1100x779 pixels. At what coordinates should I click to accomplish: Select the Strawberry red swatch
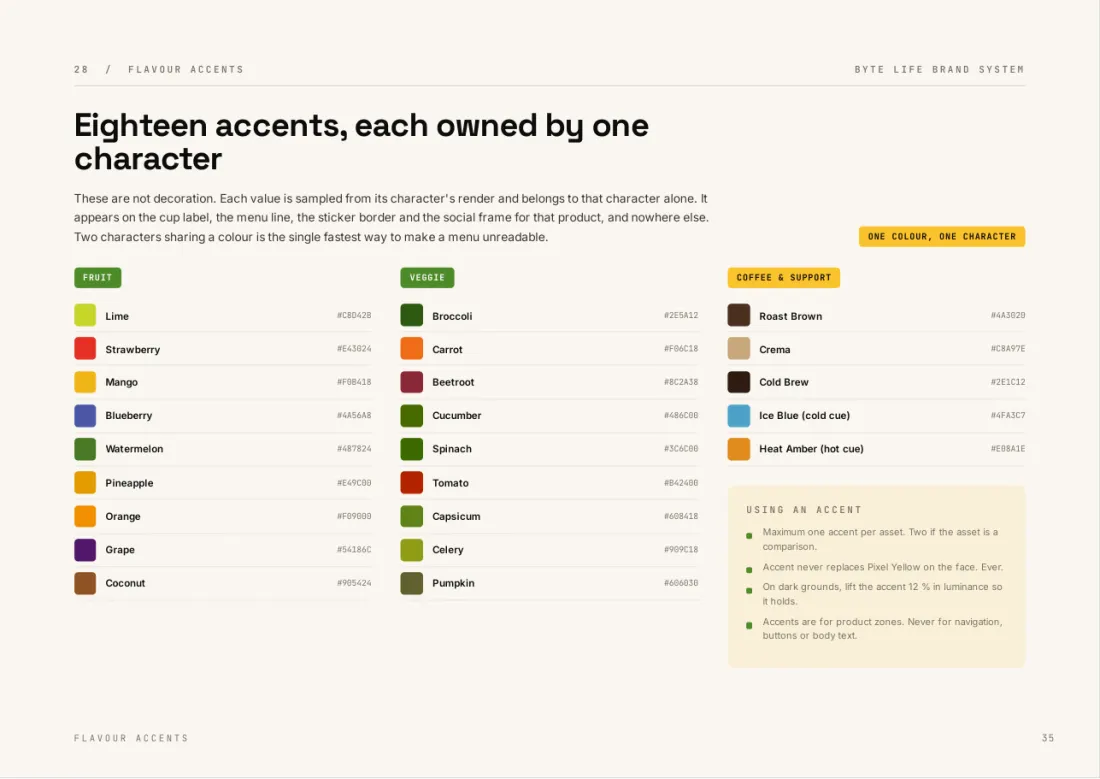click(85, 348)
